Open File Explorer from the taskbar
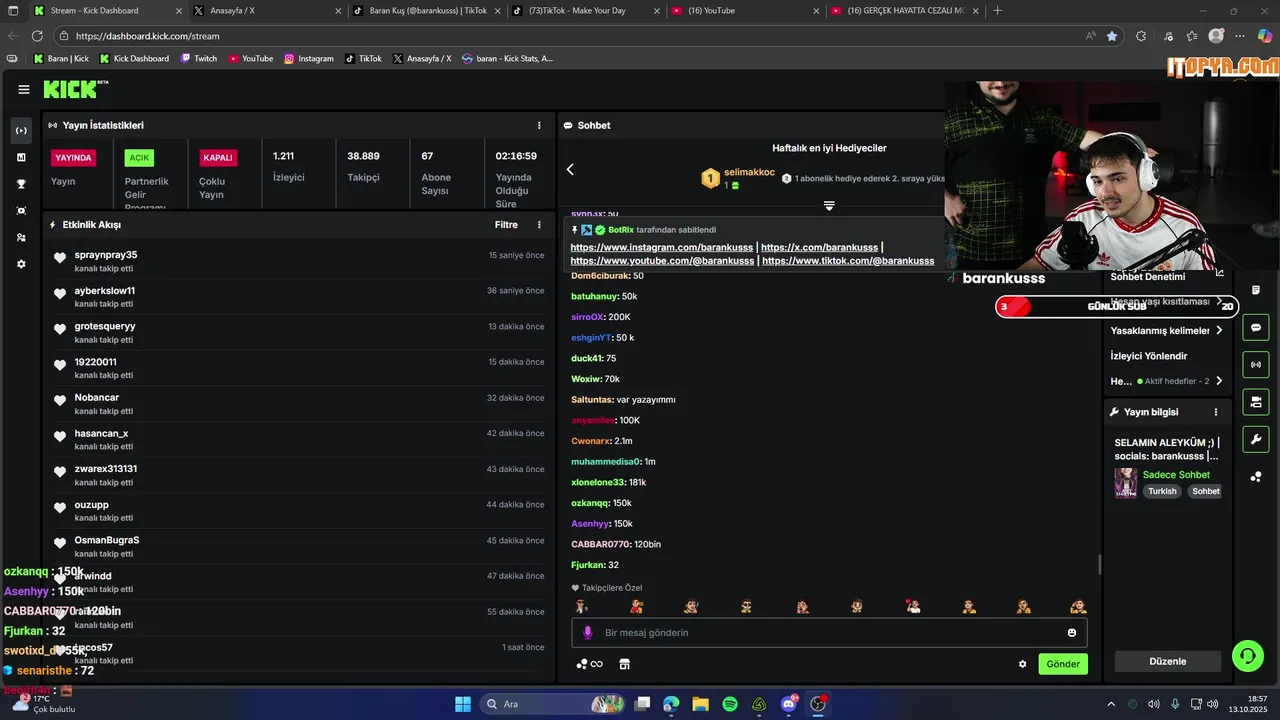Image resolution: width=1280 pixels, height=720 pixels. [x=701, y=704]
